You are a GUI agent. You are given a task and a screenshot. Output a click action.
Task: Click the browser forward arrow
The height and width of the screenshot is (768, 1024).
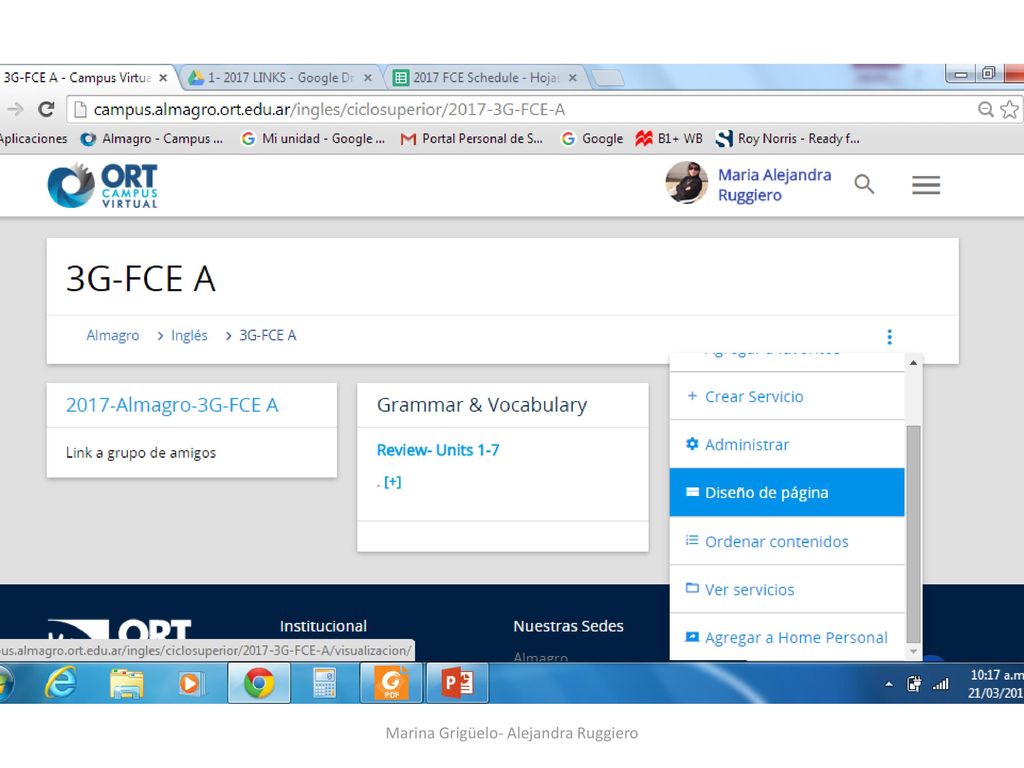click(x=14, y=109)
